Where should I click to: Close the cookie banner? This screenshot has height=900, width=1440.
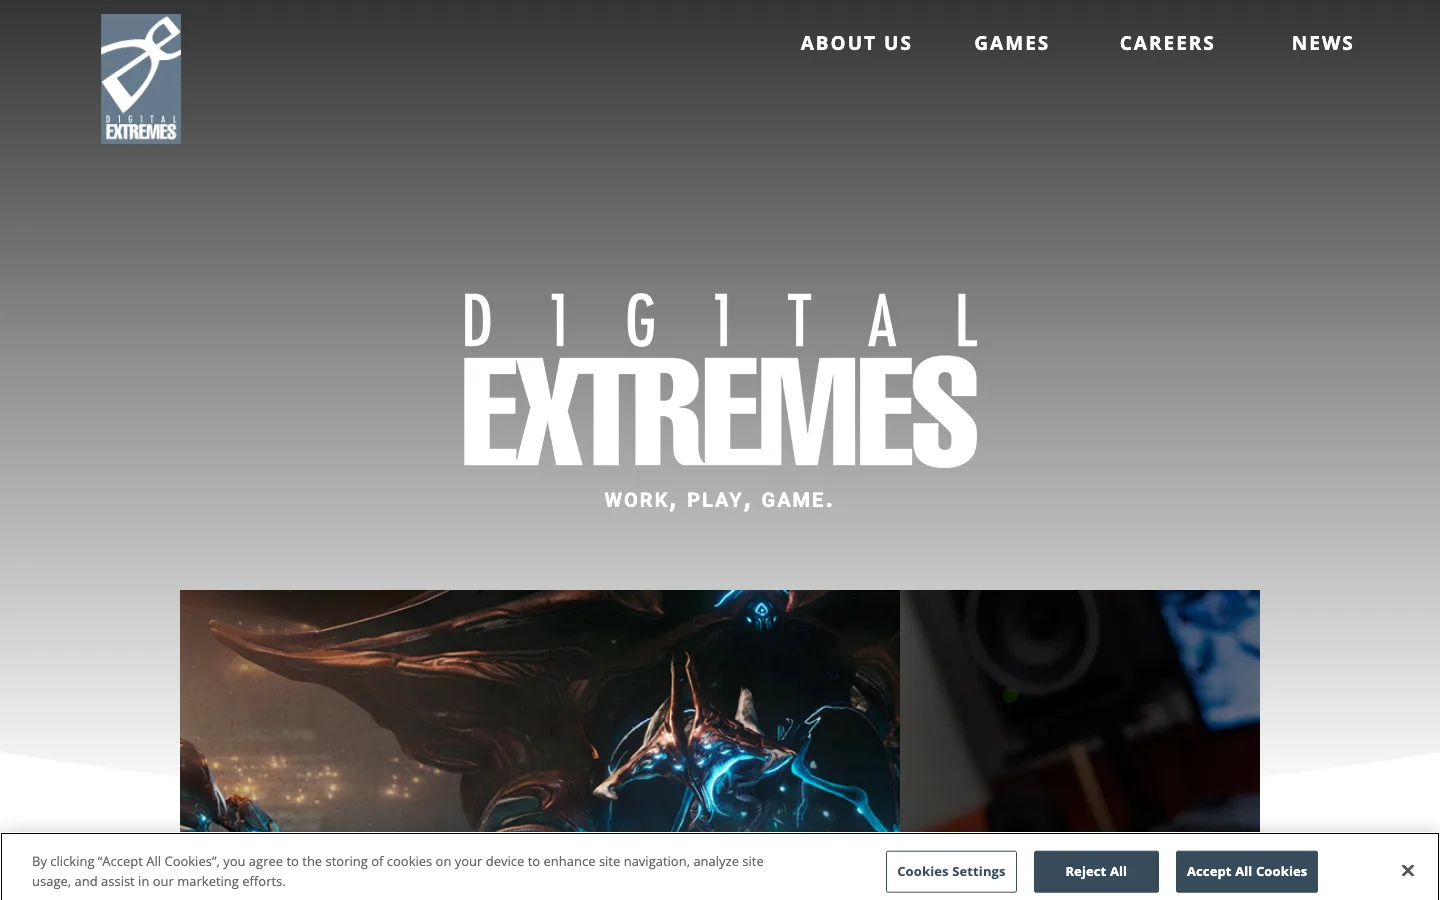point(1407,871)
